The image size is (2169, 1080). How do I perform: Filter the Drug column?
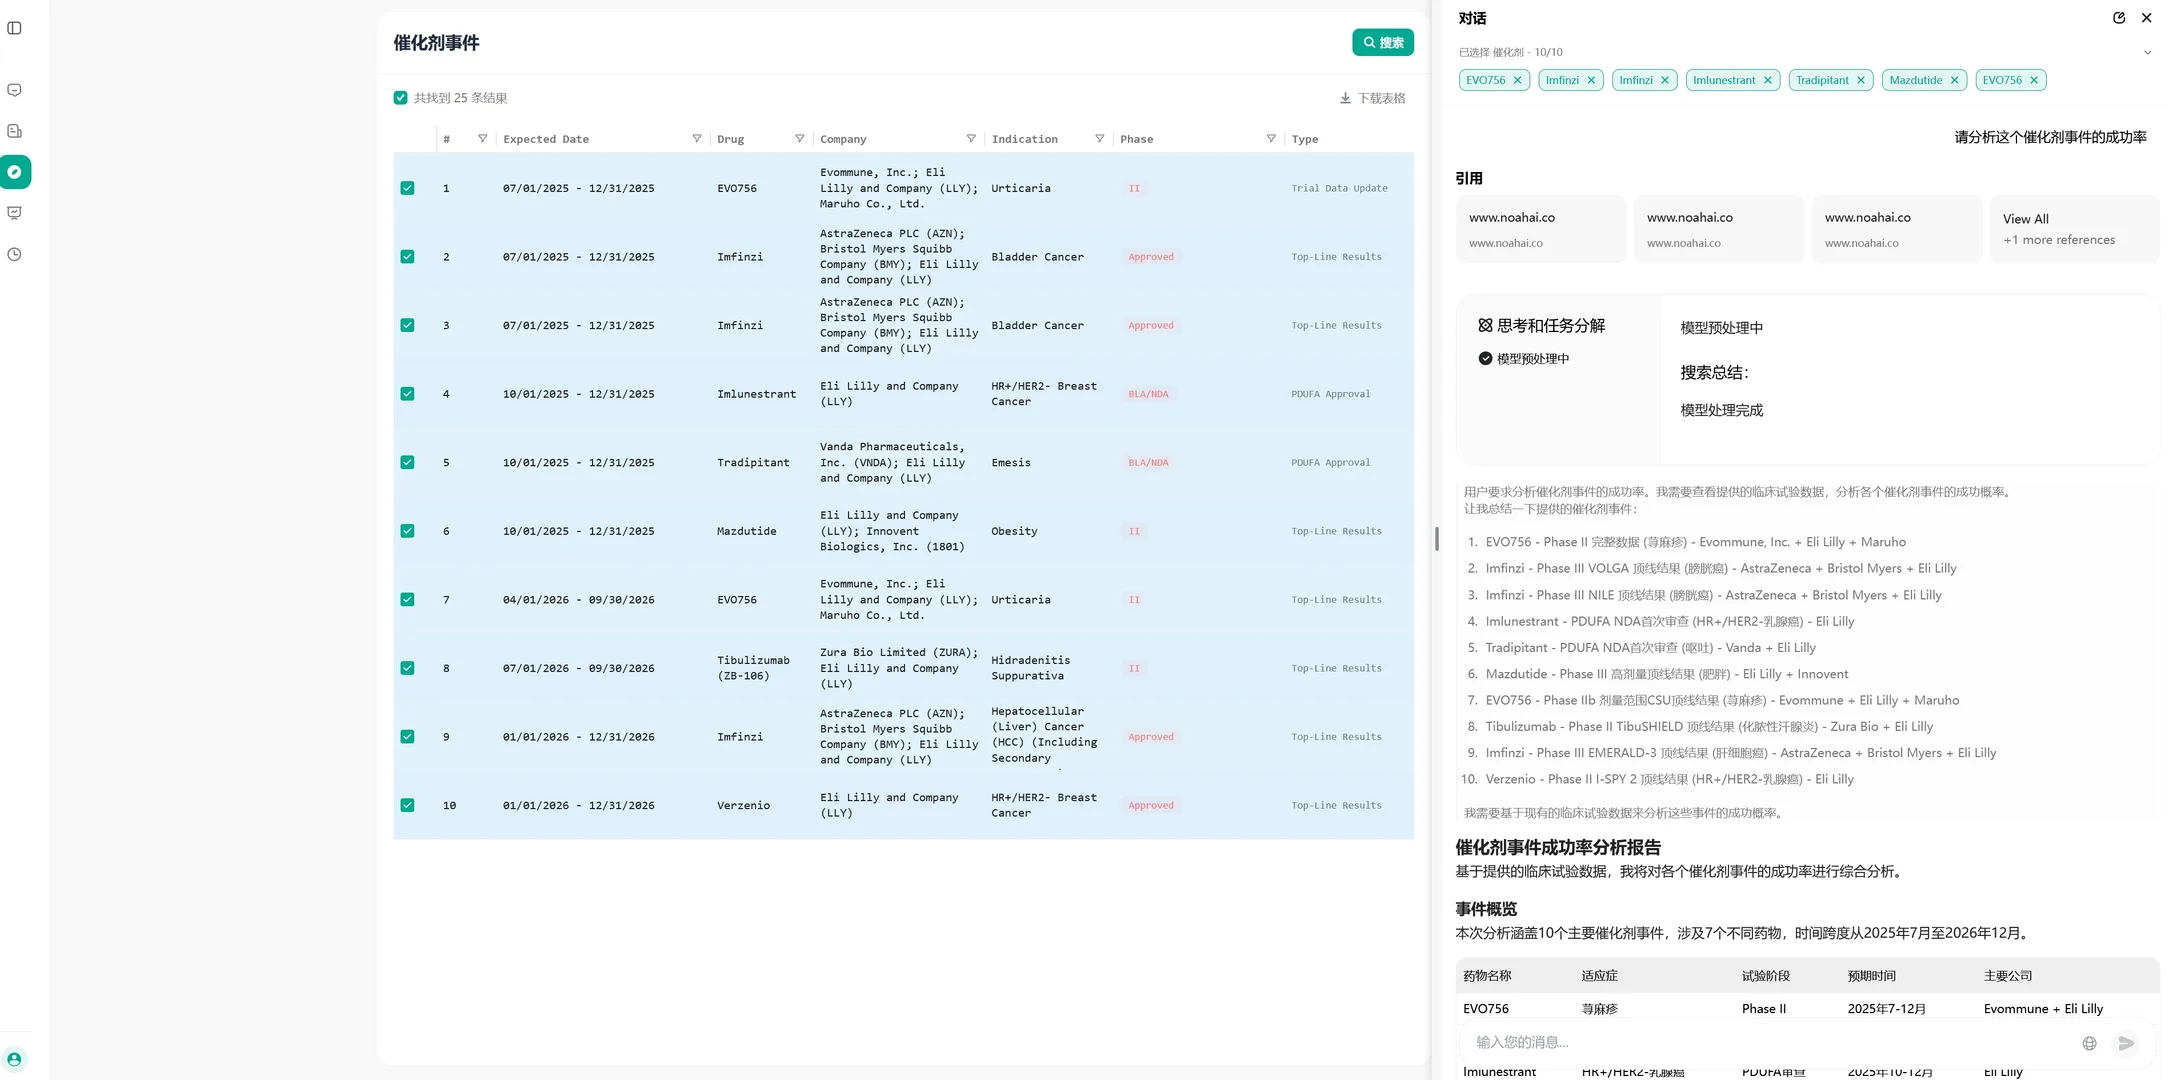click(x=800, y=139)
